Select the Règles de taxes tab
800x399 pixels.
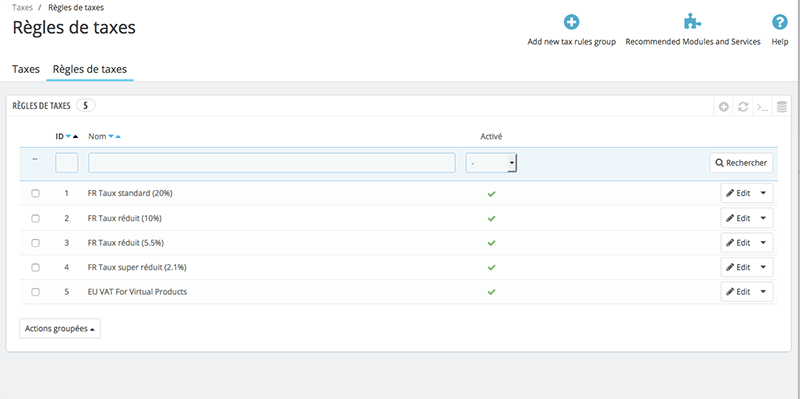point(90,69)
